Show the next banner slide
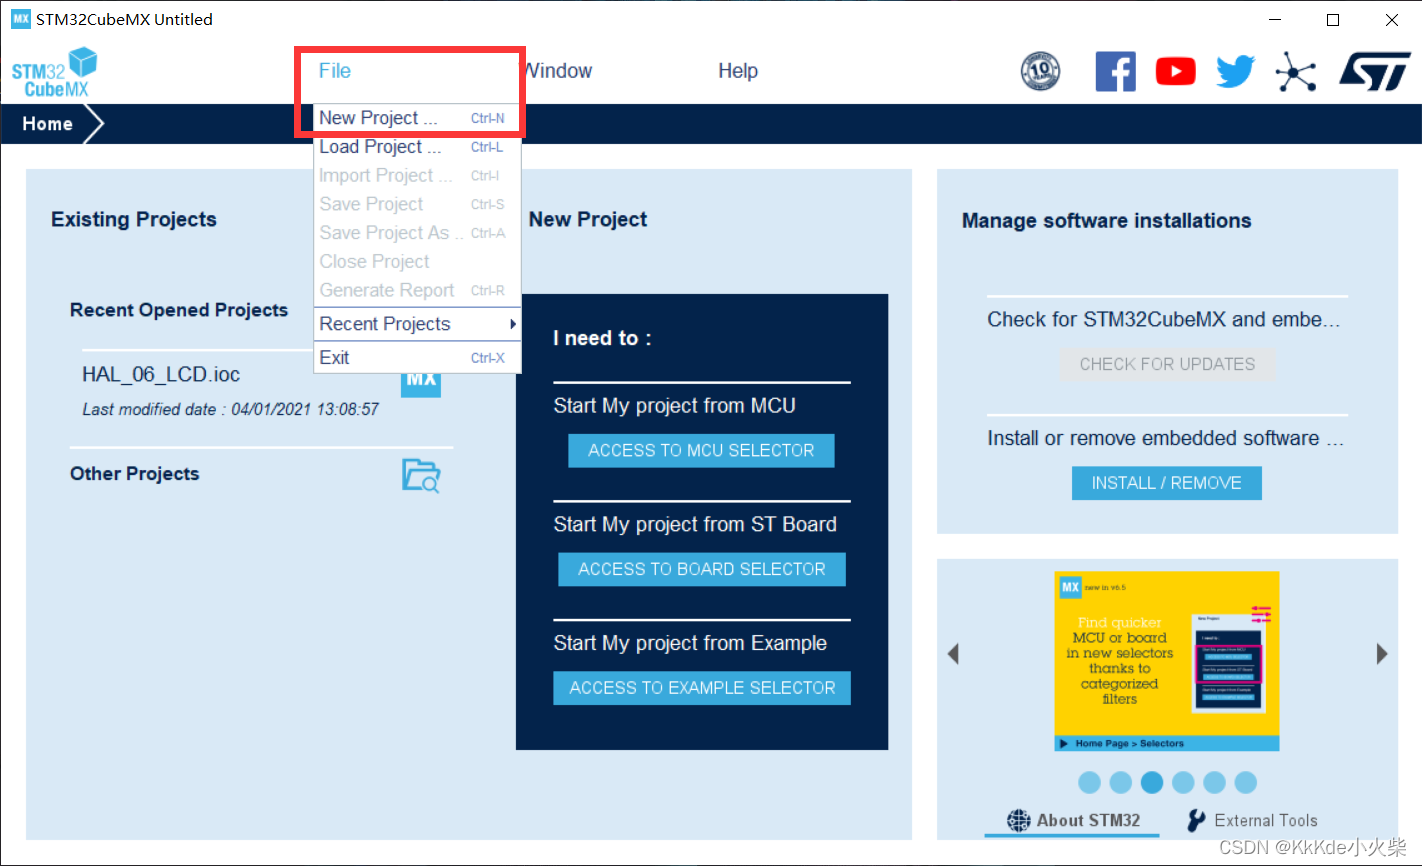Image resolution: width=1422 pixels, height=866 pixels. pos(1382,654)
